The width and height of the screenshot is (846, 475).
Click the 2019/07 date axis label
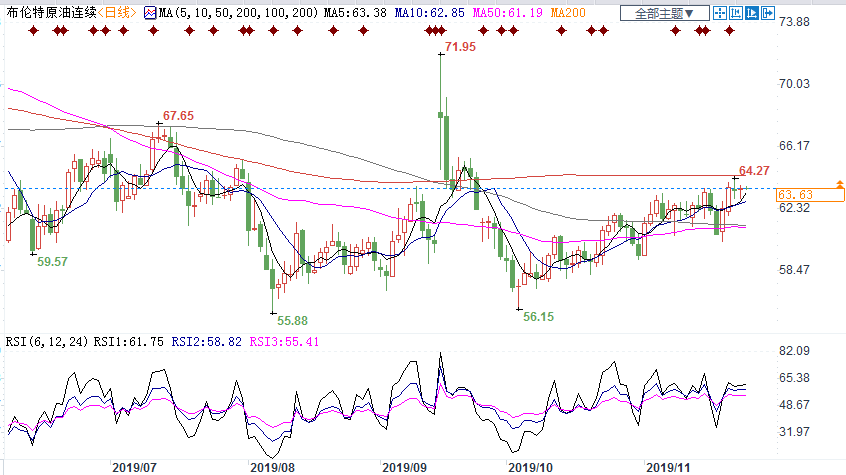[134, 467]
